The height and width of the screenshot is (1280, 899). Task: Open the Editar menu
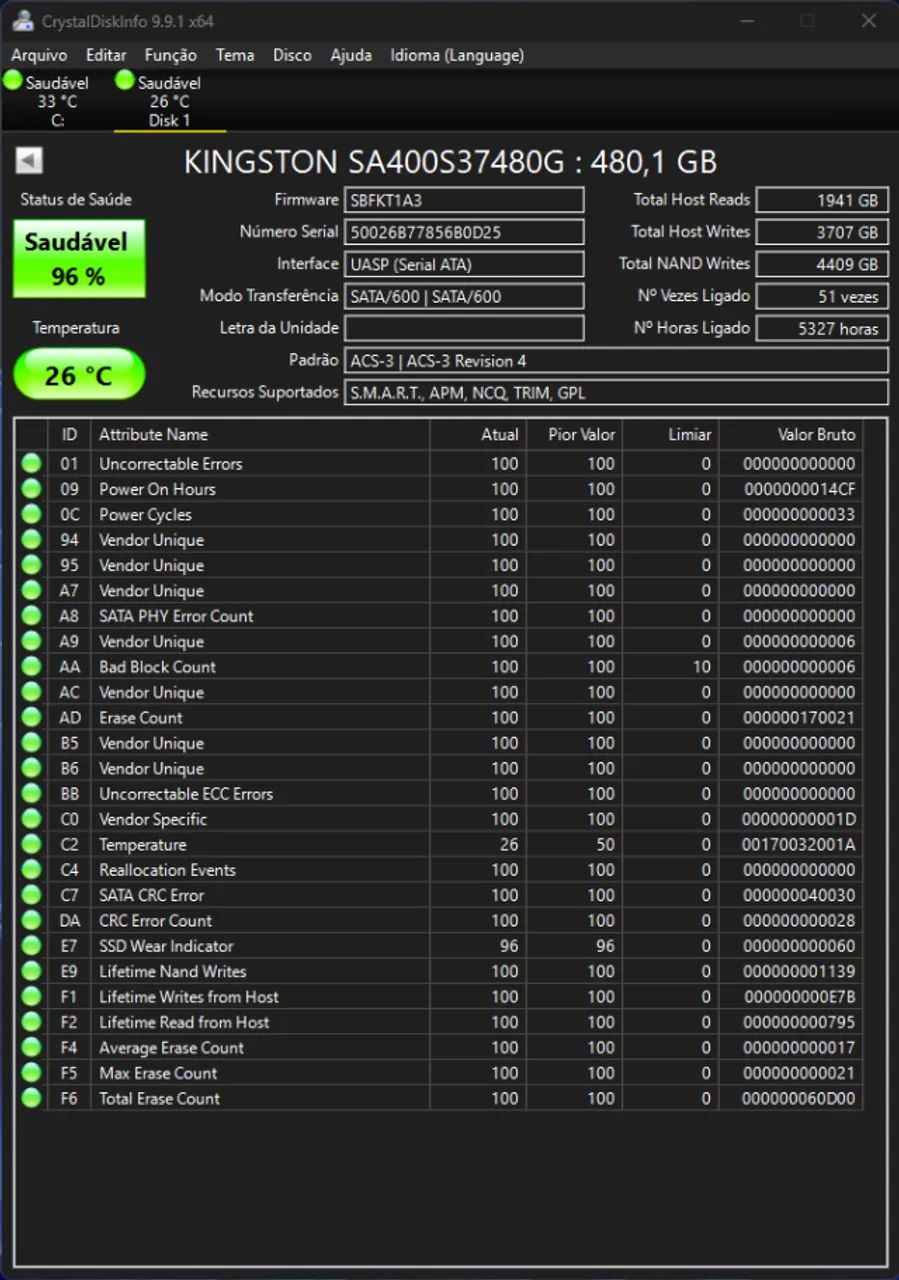point(106,55)
